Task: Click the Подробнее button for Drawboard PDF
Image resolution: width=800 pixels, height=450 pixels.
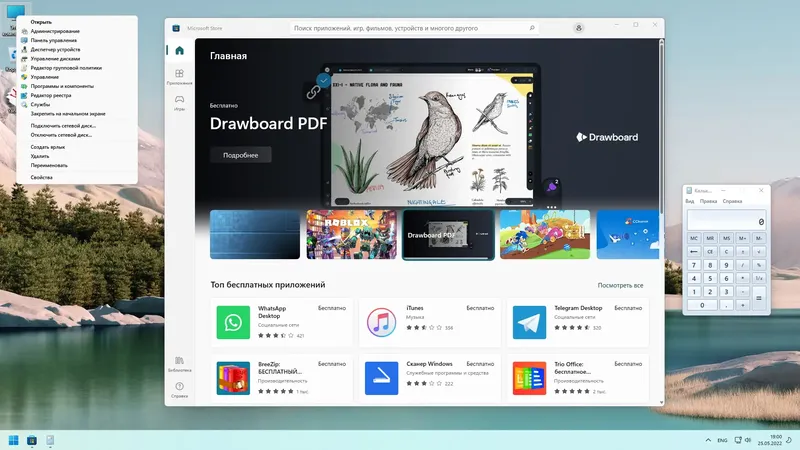Action: pyautogui.click(x=240, y=155)
